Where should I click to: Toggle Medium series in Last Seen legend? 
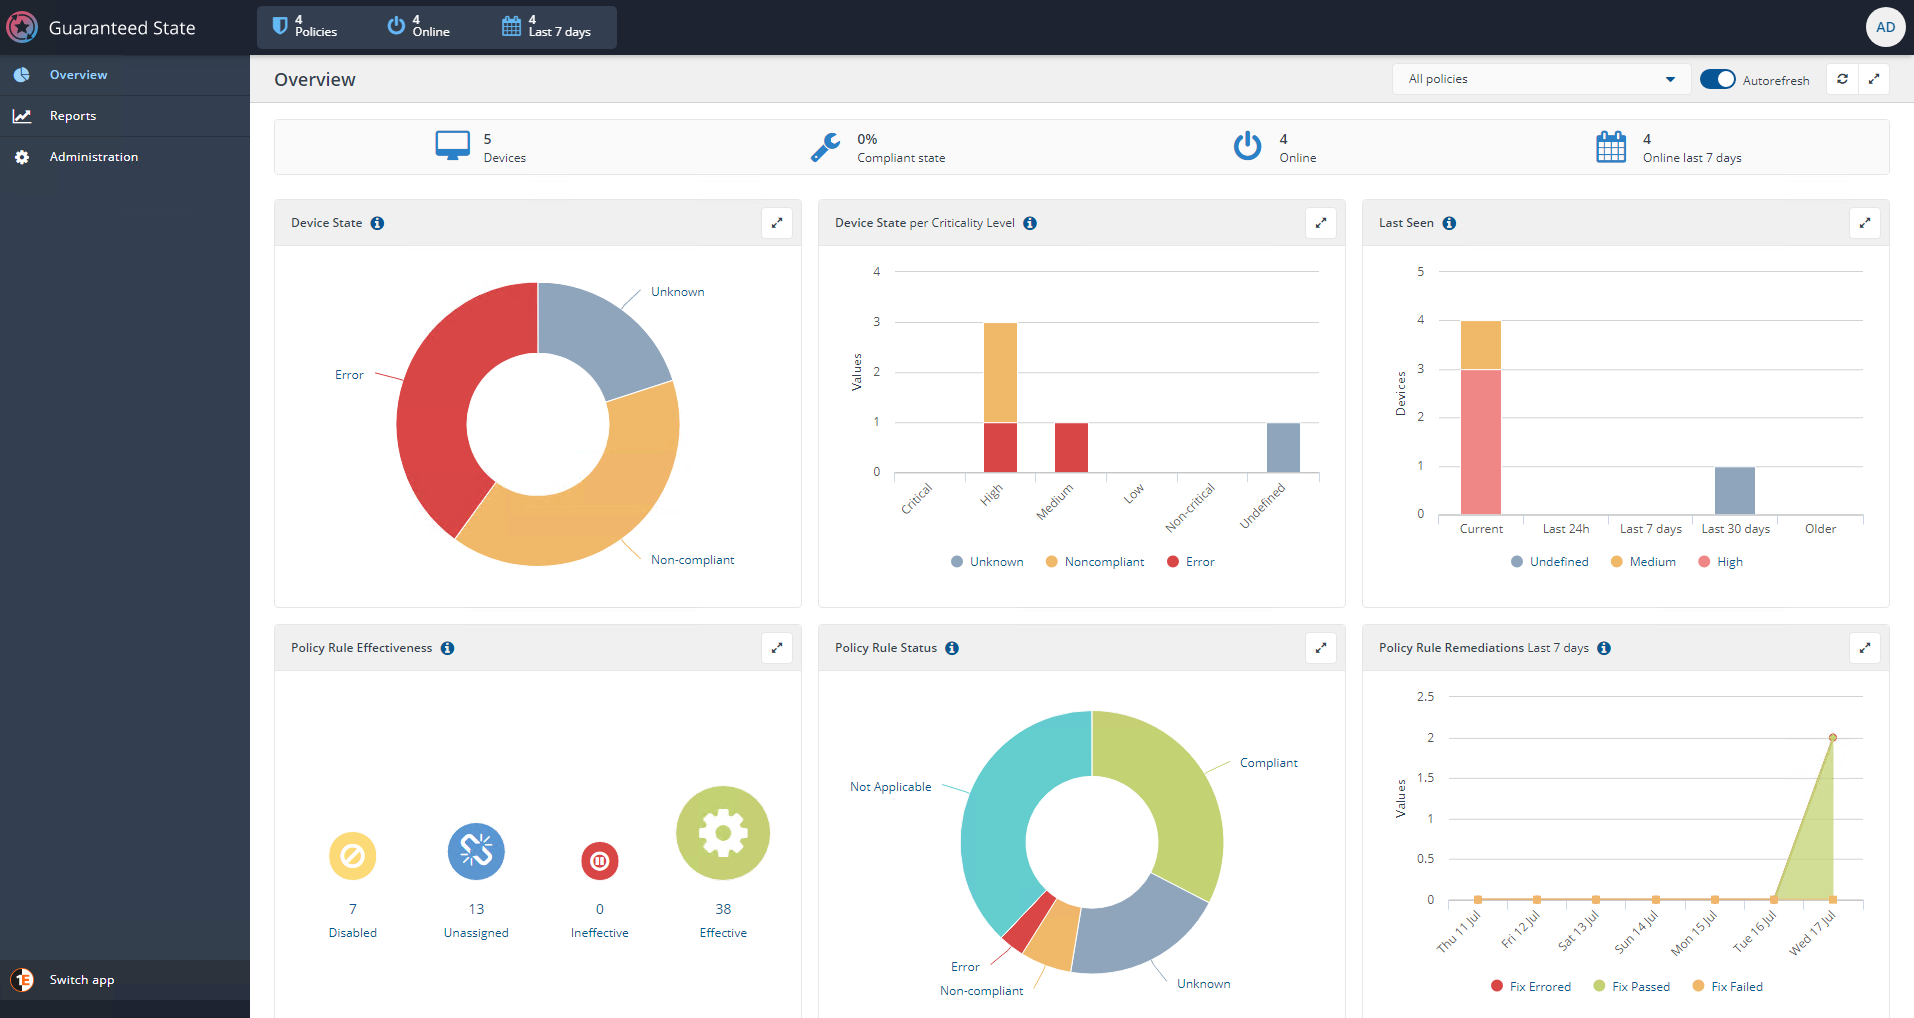click(x=1643, y=562)
